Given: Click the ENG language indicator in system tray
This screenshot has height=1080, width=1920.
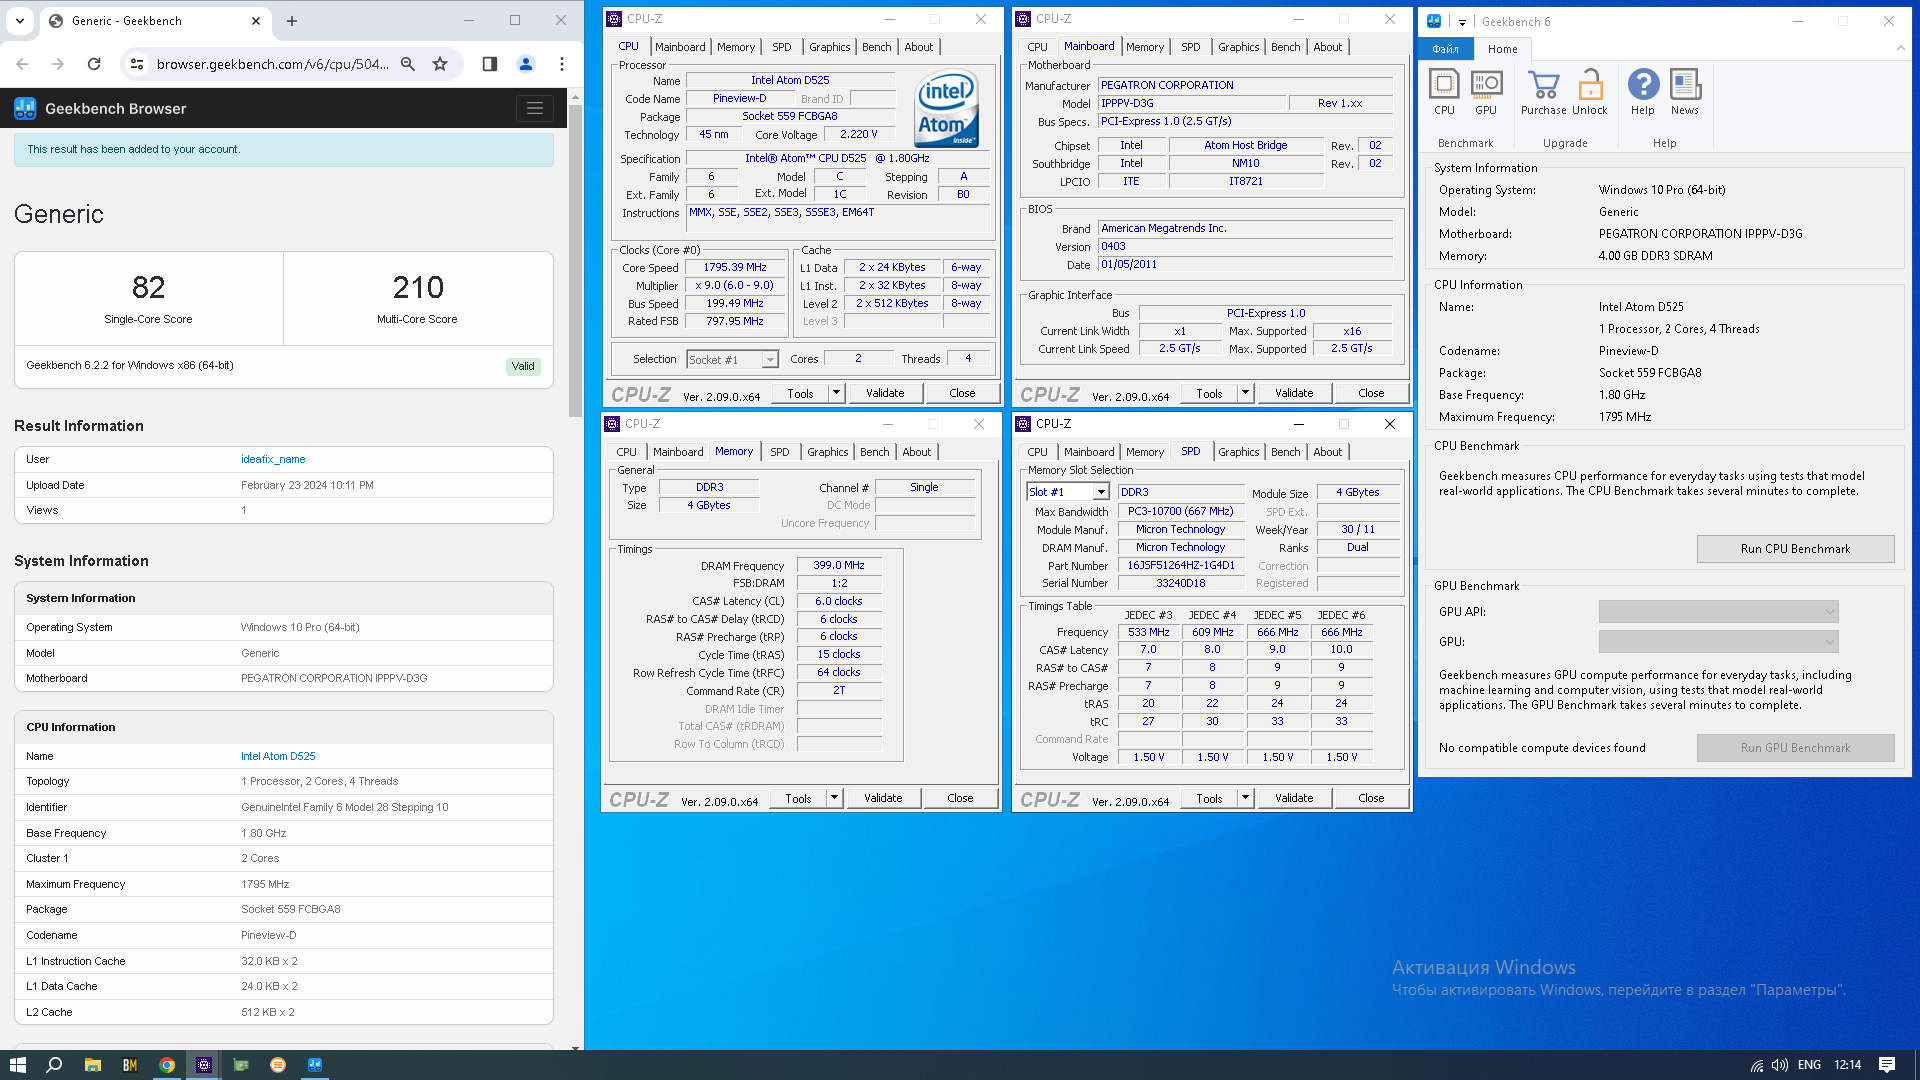Looking at the screenshot, I should pyautogui.click(x=1809, y=1065).
